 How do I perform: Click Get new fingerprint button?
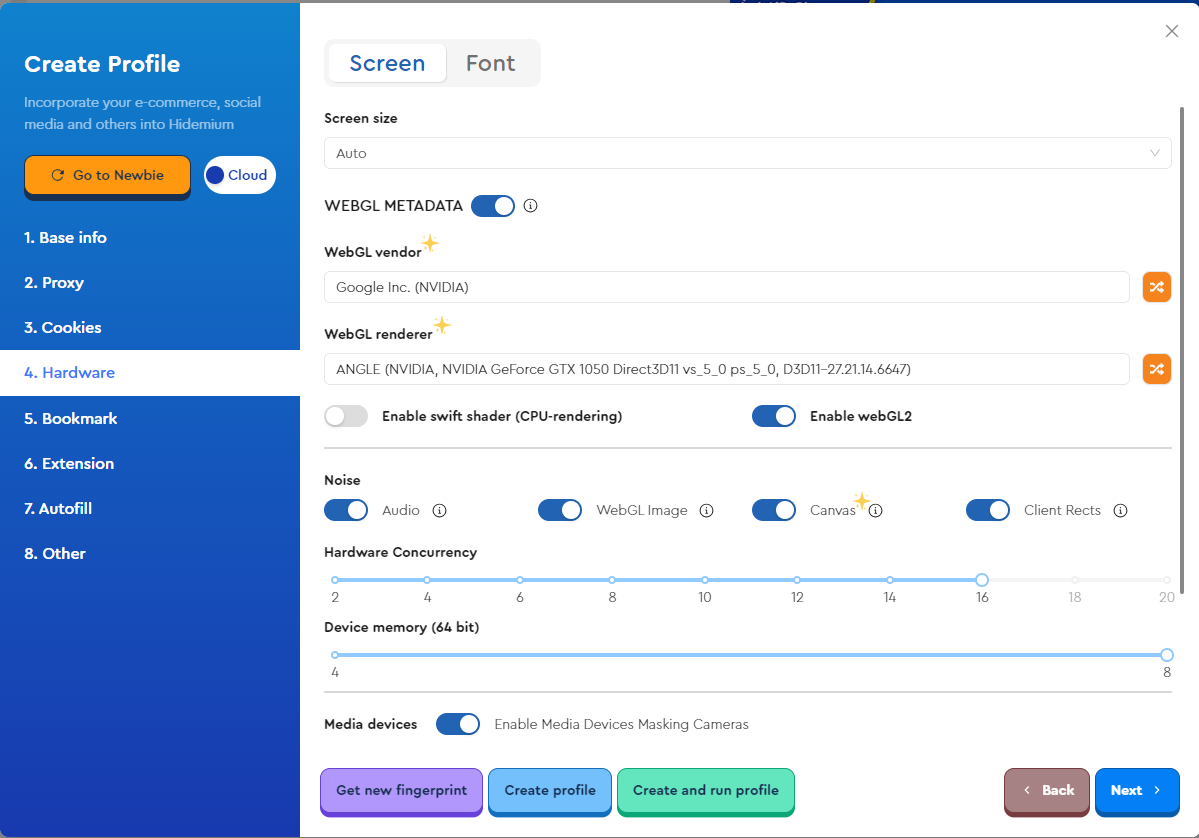(x=401, y=790)
